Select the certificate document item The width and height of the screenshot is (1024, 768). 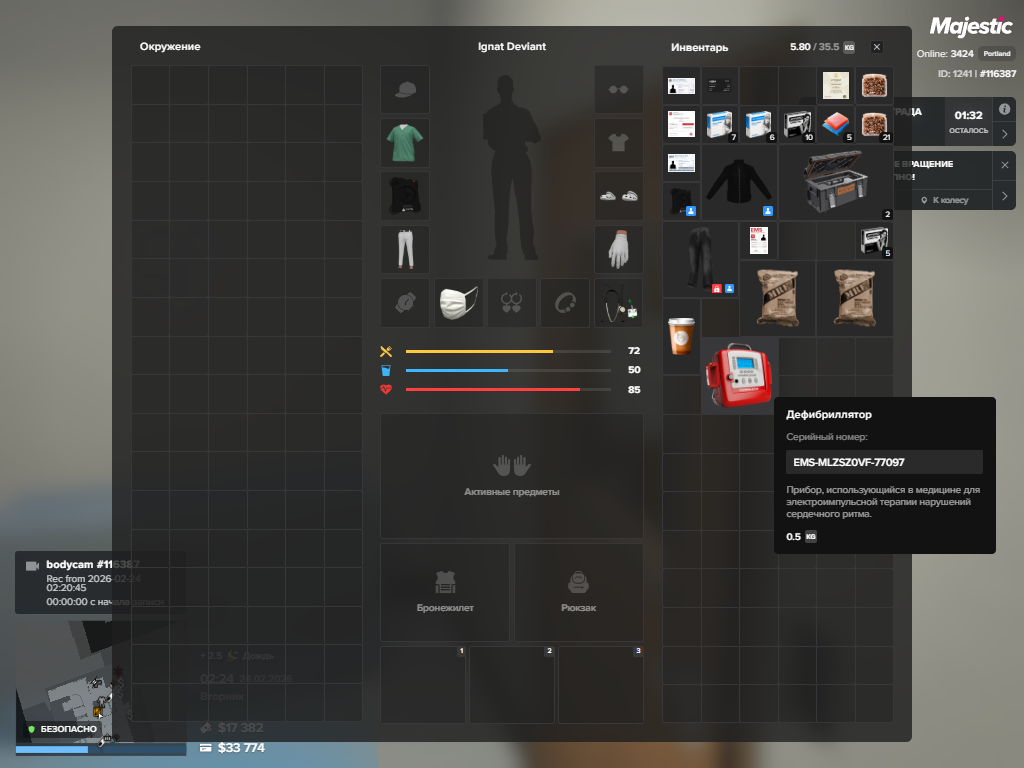click(835, 86)
